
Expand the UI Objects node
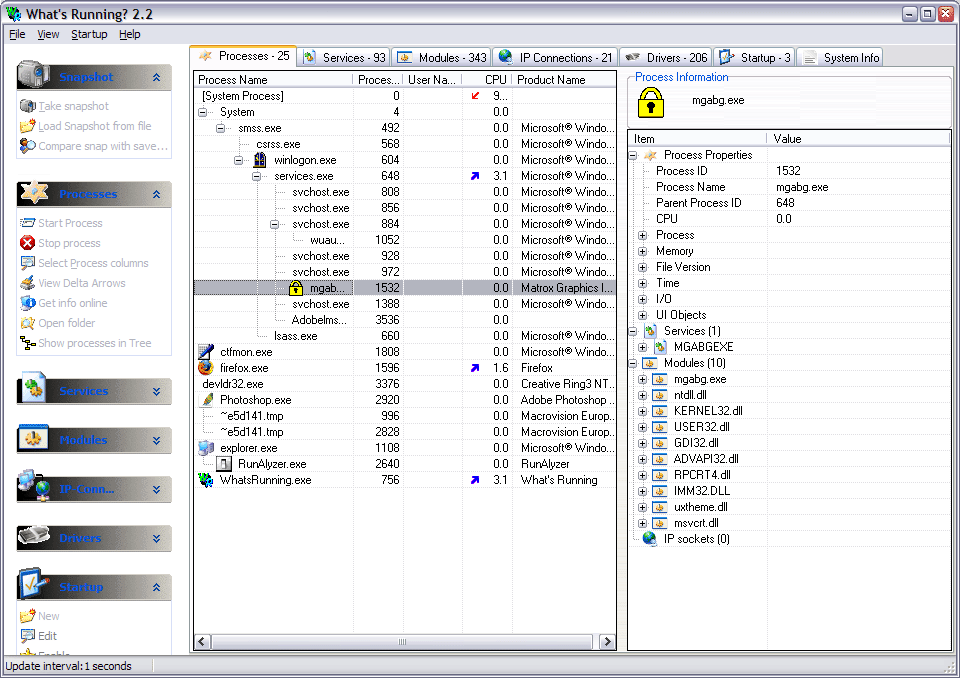coord(642,315)
